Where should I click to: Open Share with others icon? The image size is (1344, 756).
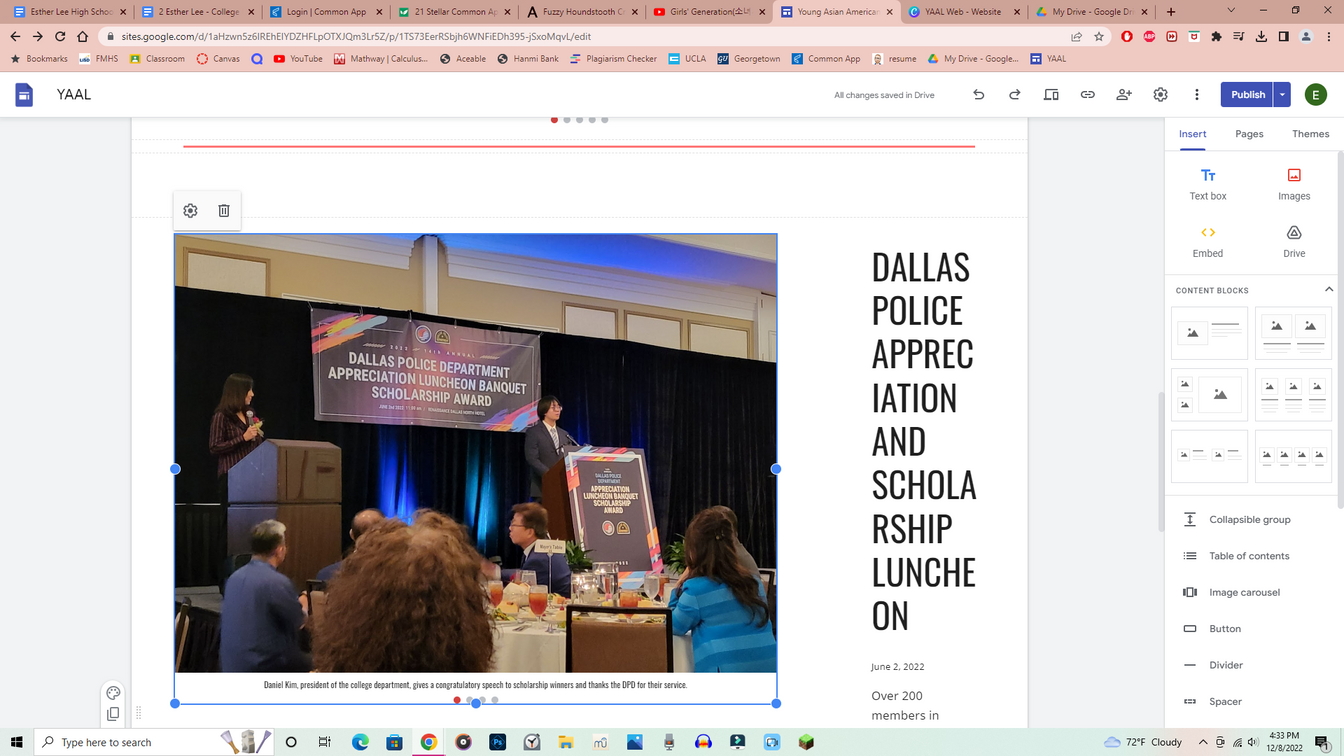coord(1124,95)
